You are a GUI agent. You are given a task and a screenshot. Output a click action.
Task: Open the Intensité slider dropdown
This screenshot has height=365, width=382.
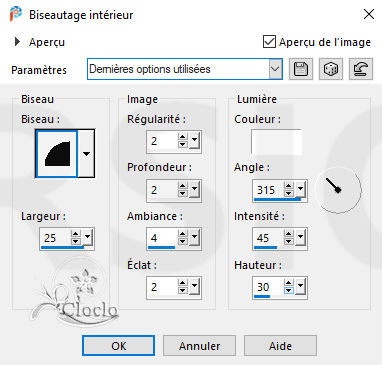click(x=300, y=237)
